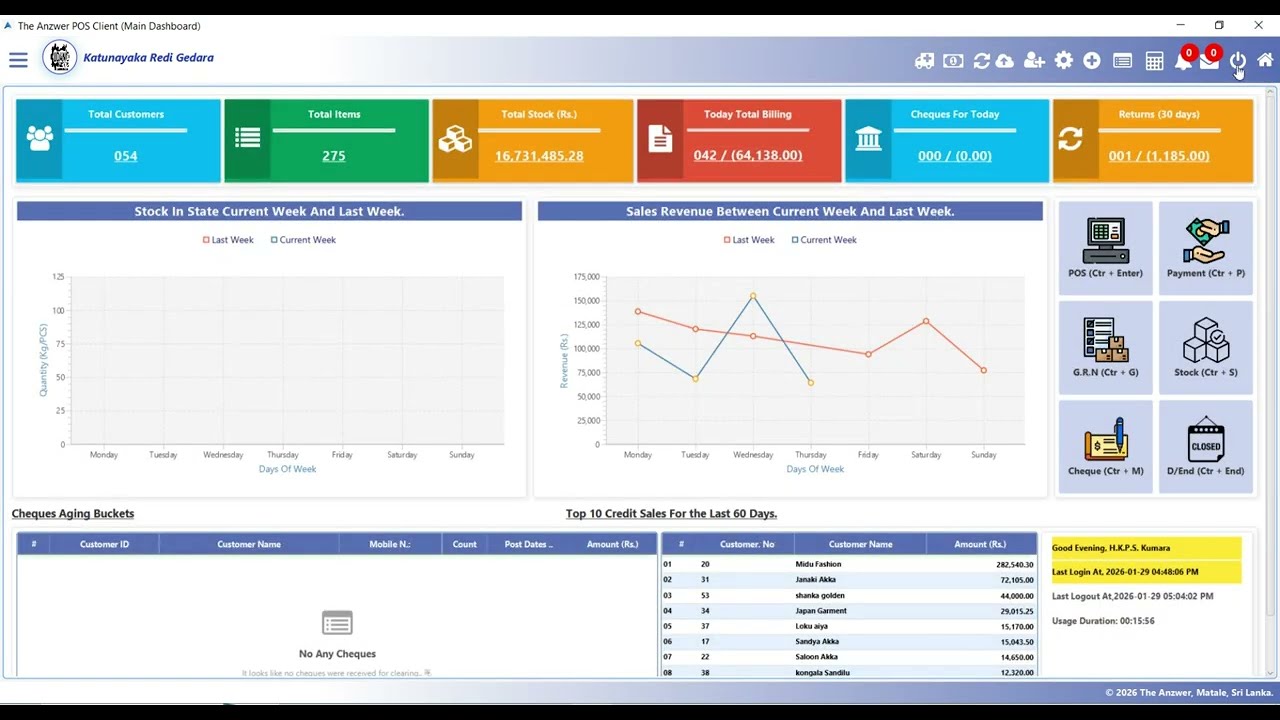The height and width of the screenshot is (720, 1280).
Task: Sort cheques by Count column
Action: (465, 544)
